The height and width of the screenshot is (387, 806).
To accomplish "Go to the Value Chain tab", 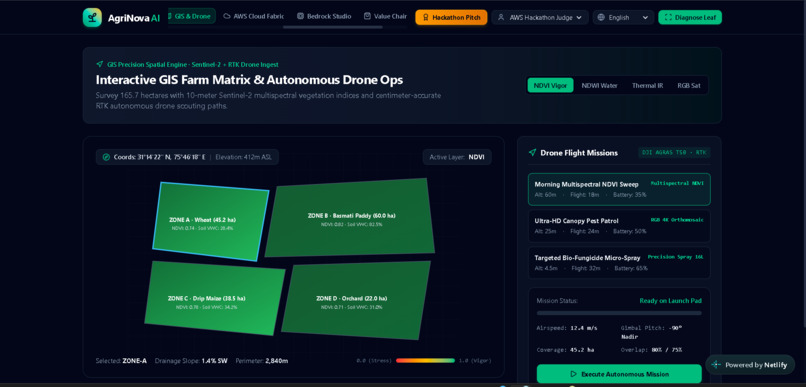I will [385, 16].
